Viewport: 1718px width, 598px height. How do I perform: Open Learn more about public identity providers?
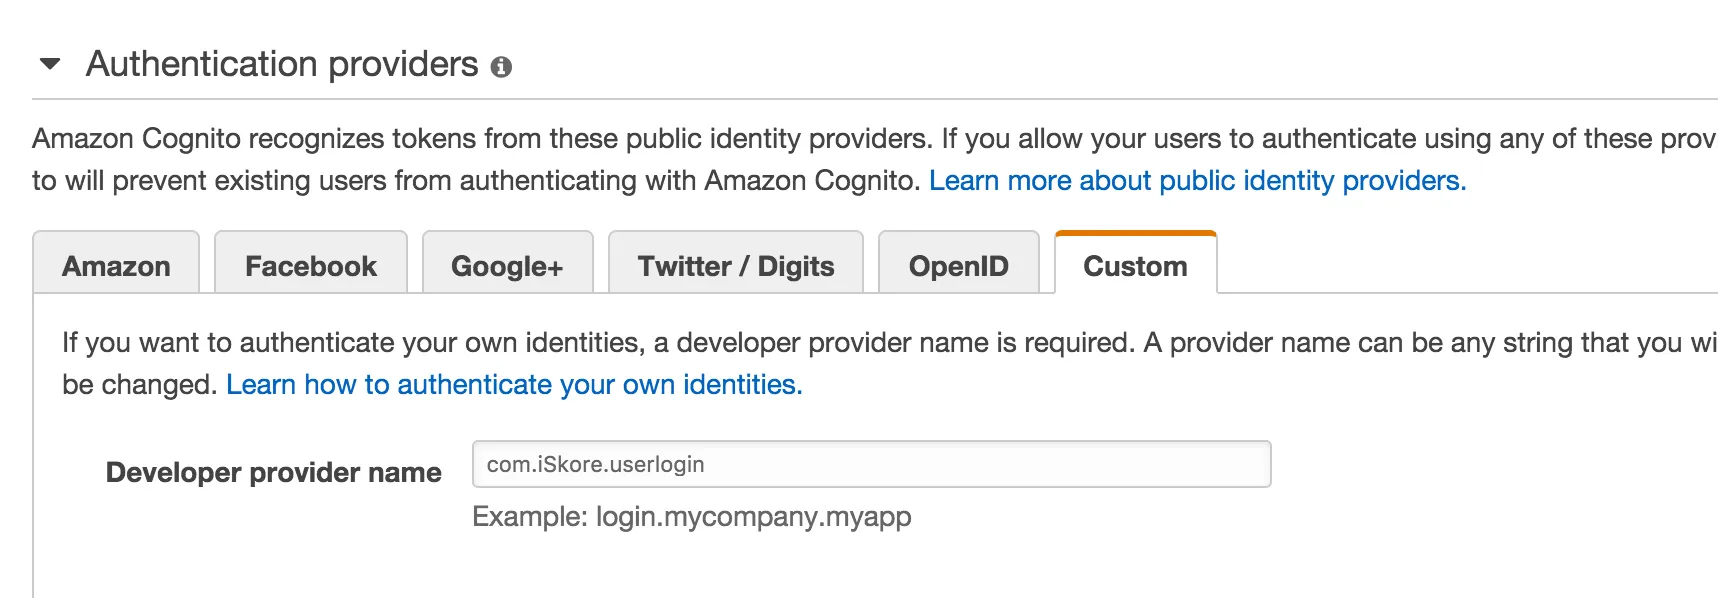1197,181
